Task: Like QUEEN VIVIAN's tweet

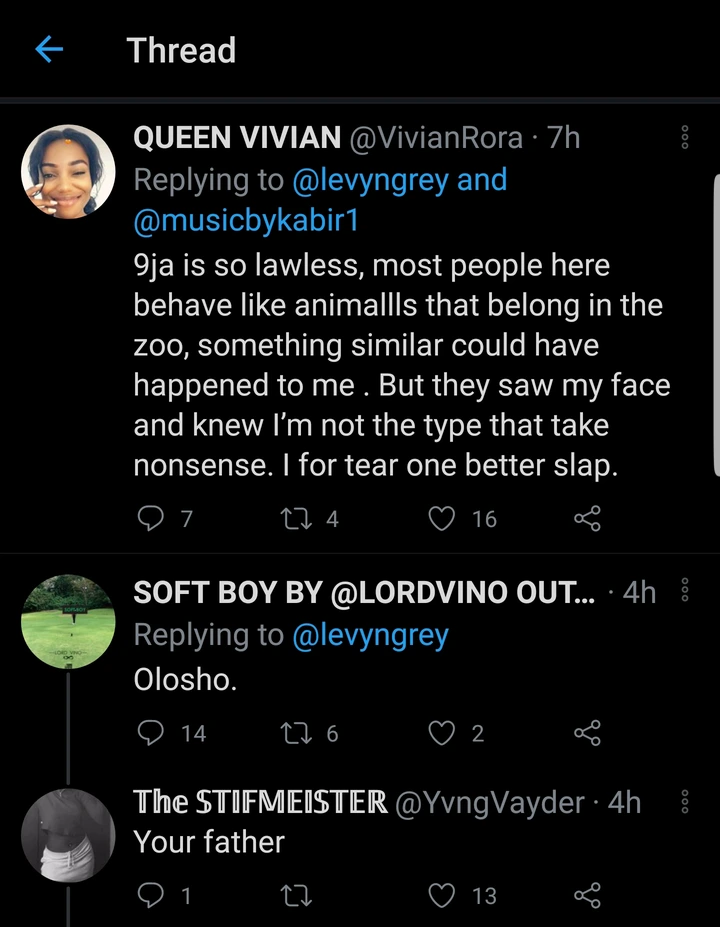Action: pos(441,518)
